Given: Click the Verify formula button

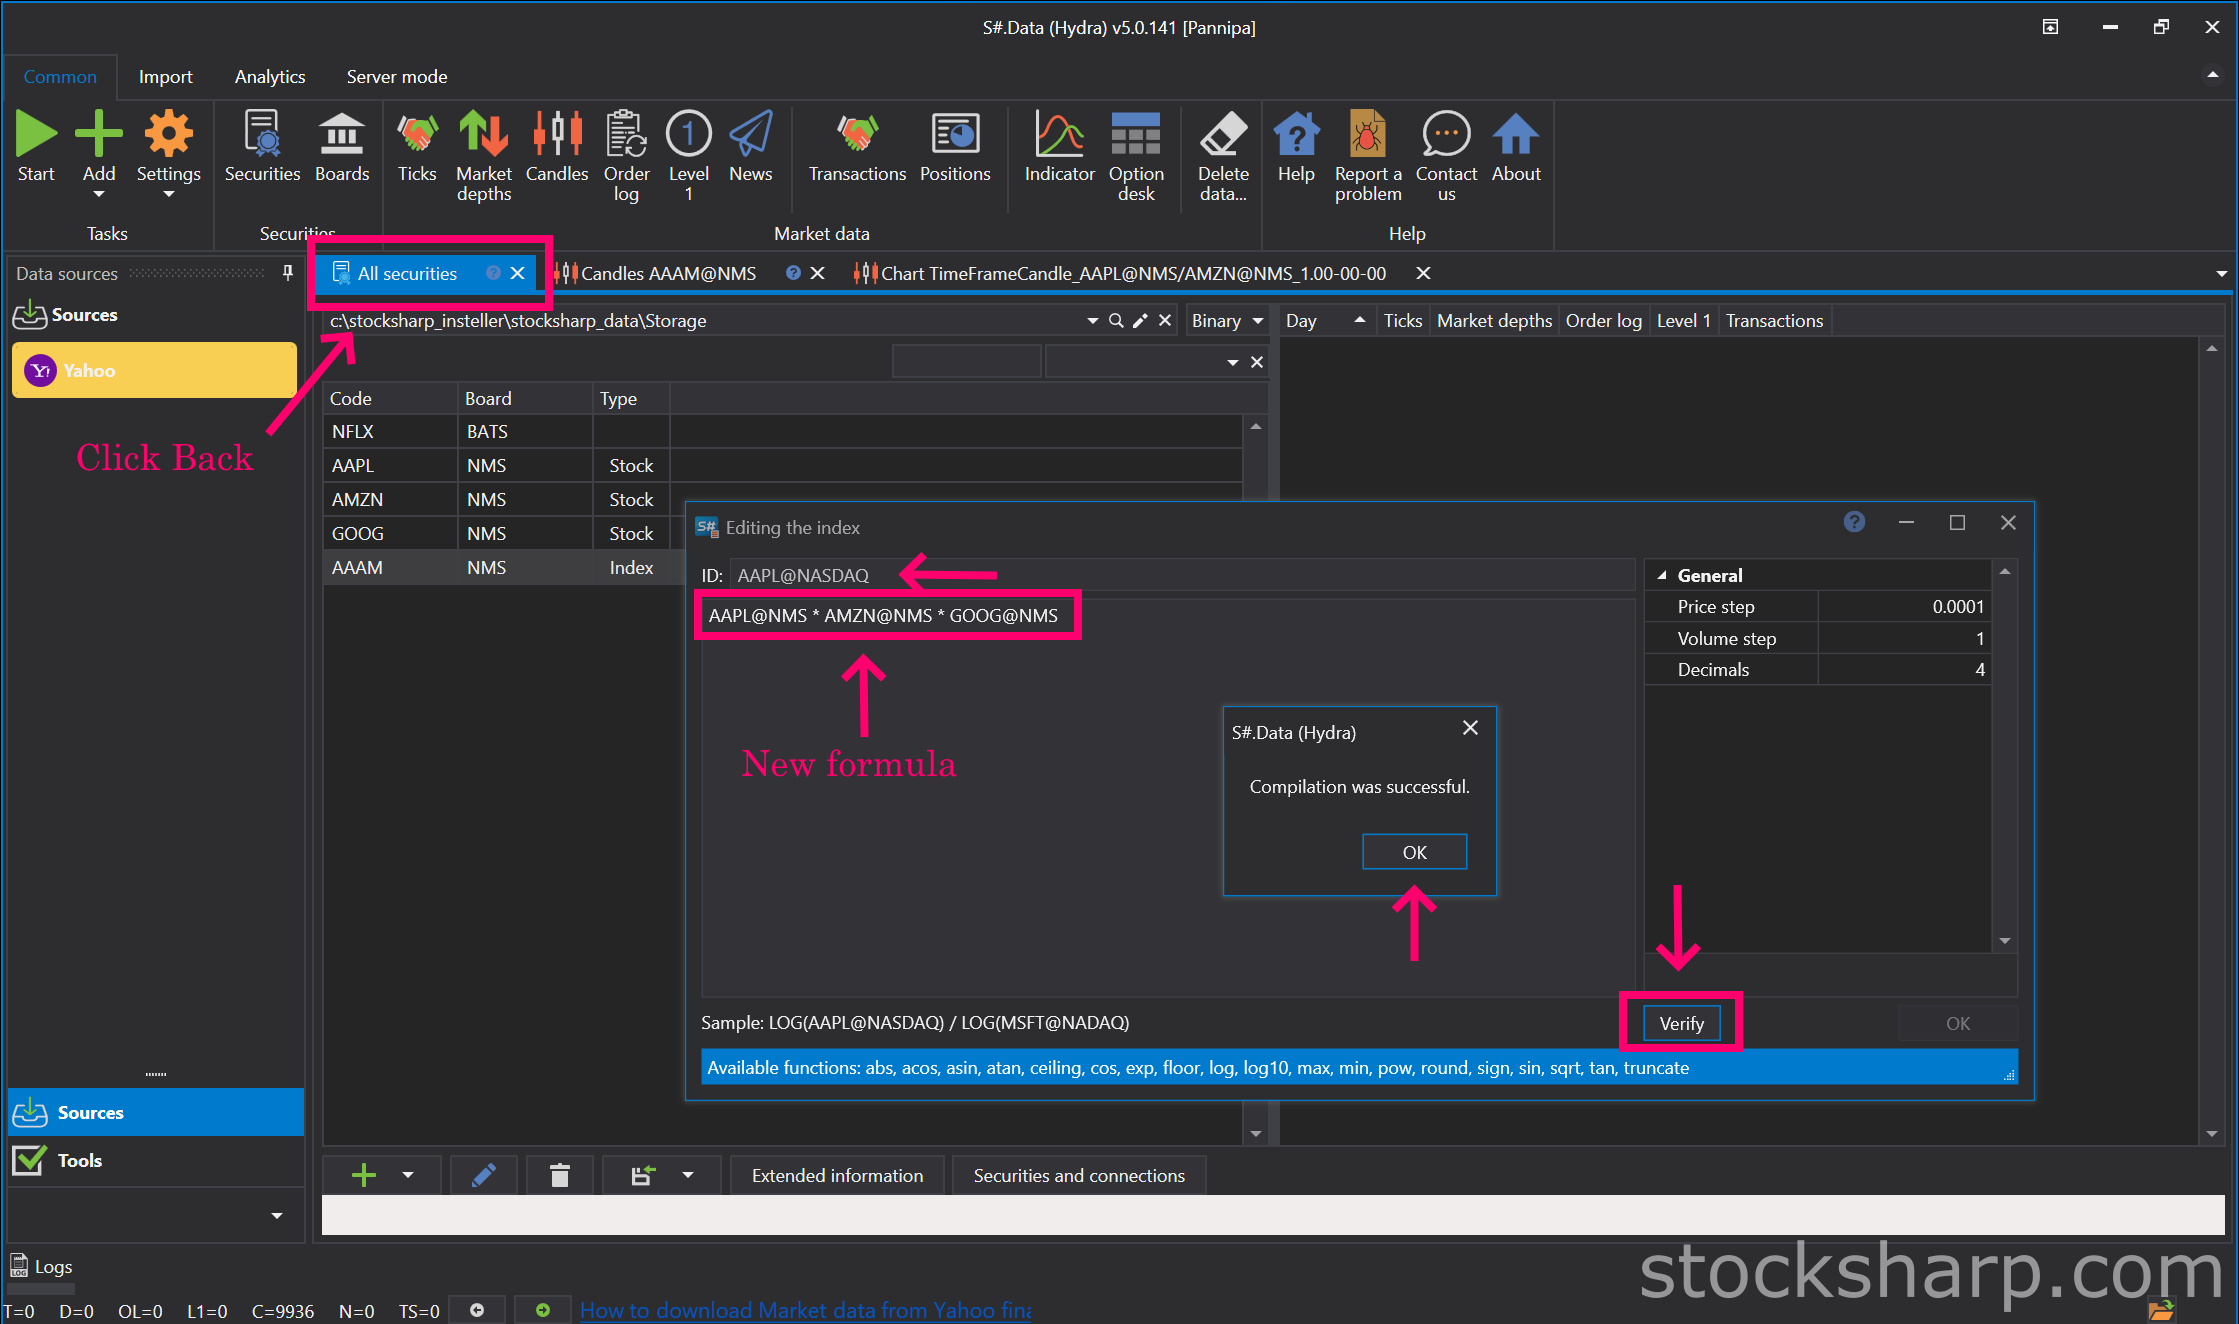Looking at the screenshot, I should [x=1680, y=1023].
